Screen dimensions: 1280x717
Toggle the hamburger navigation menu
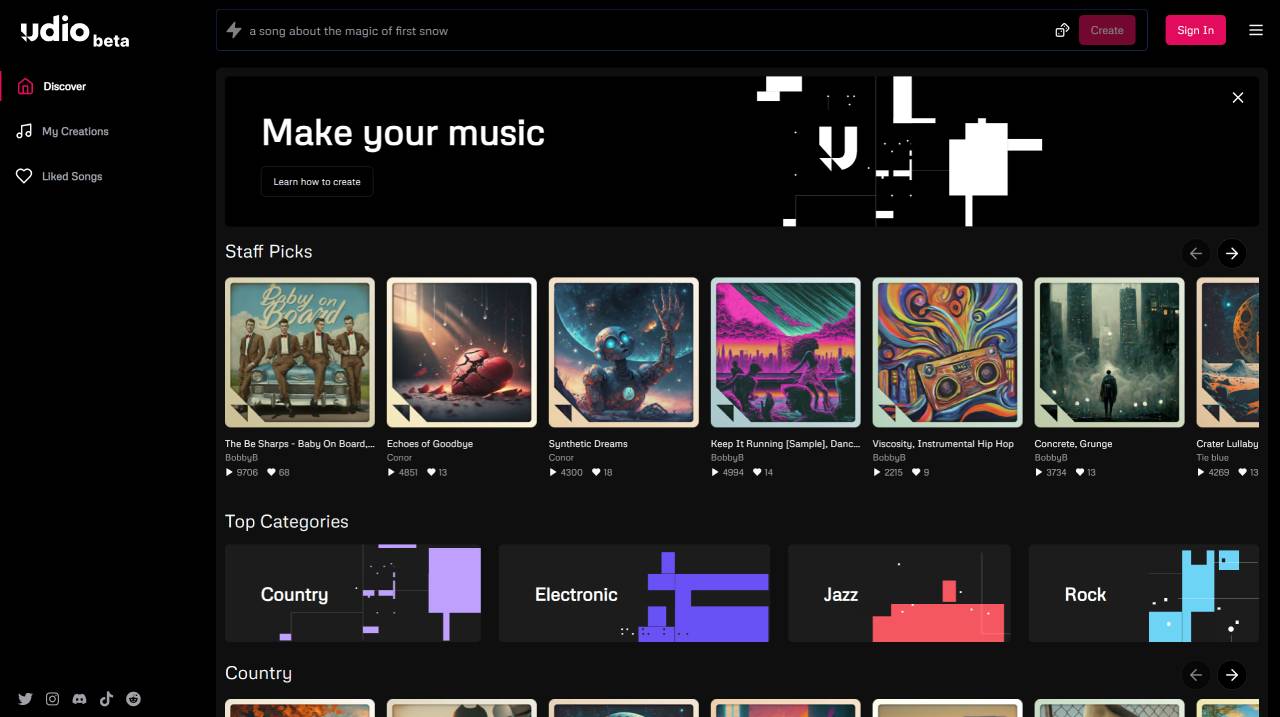[x=1256, y=30]
